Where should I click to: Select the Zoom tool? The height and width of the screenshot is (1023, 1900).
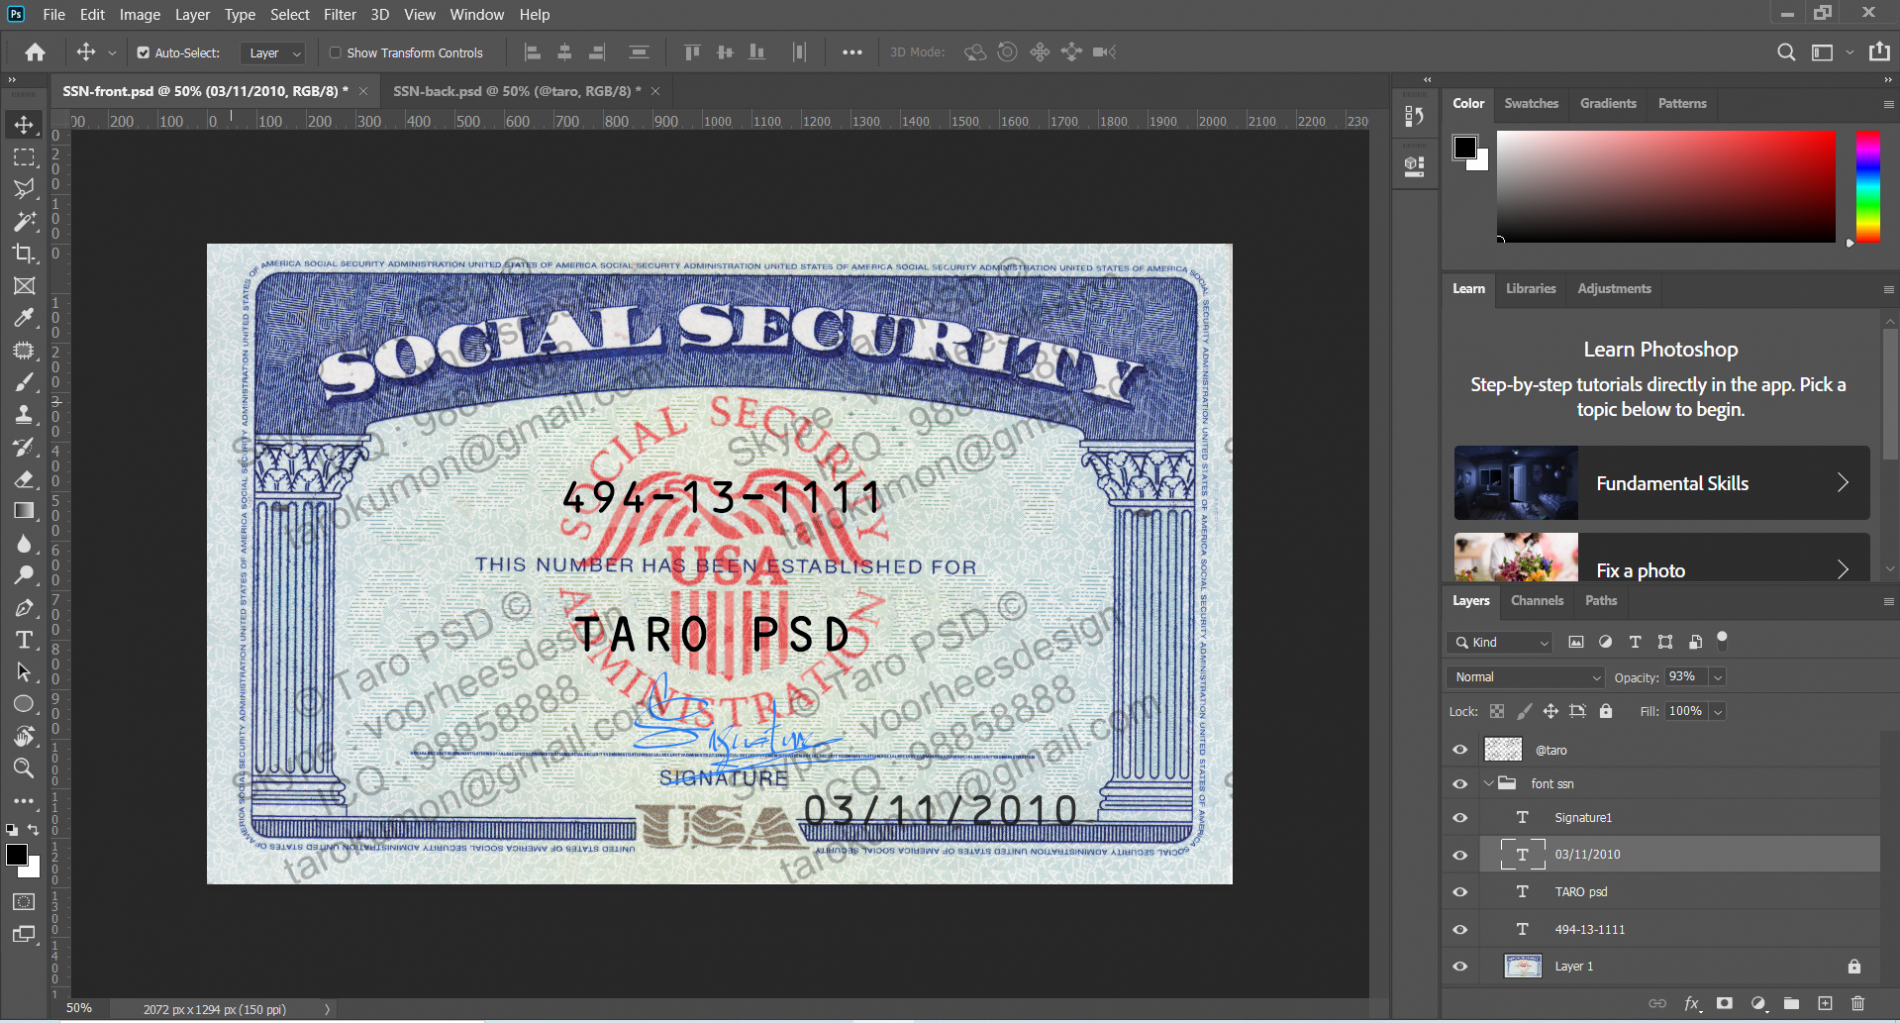pos(24,769)
